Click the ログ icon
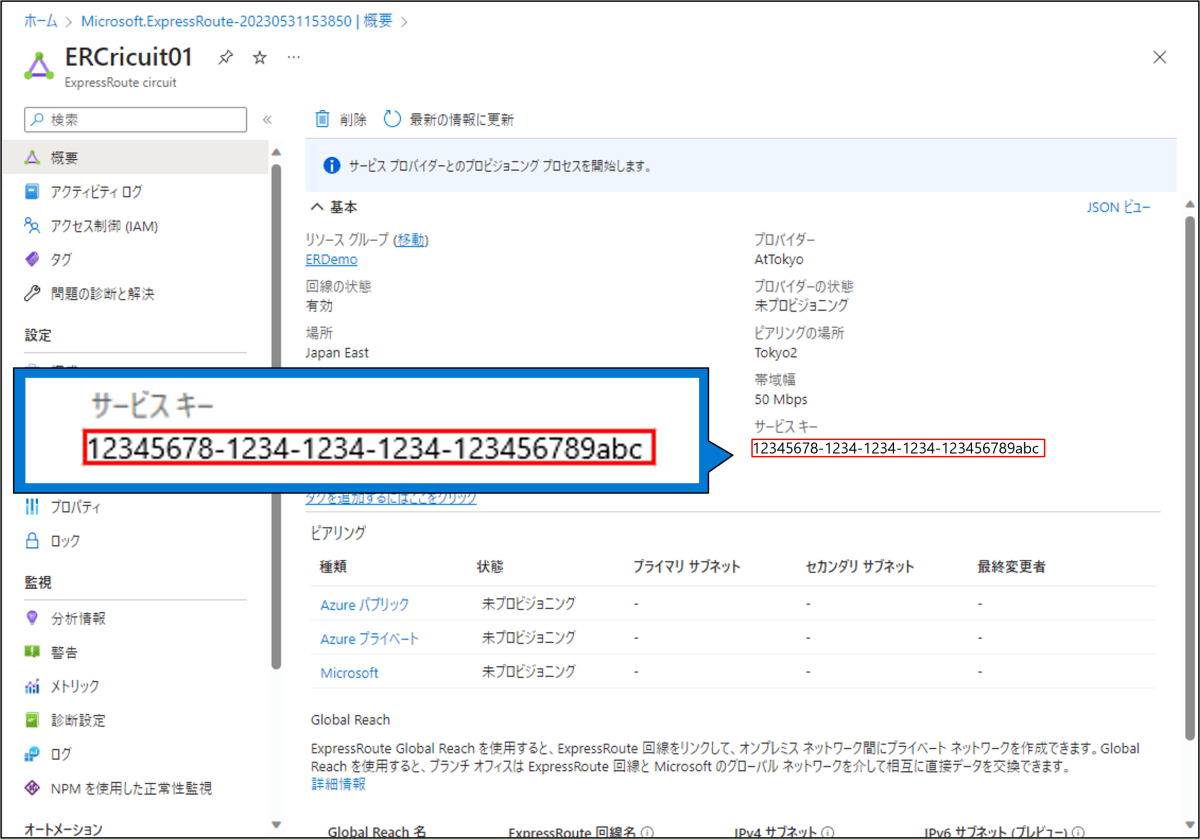The height and width of the screenshot is (839, 1200). coord(32,754)
